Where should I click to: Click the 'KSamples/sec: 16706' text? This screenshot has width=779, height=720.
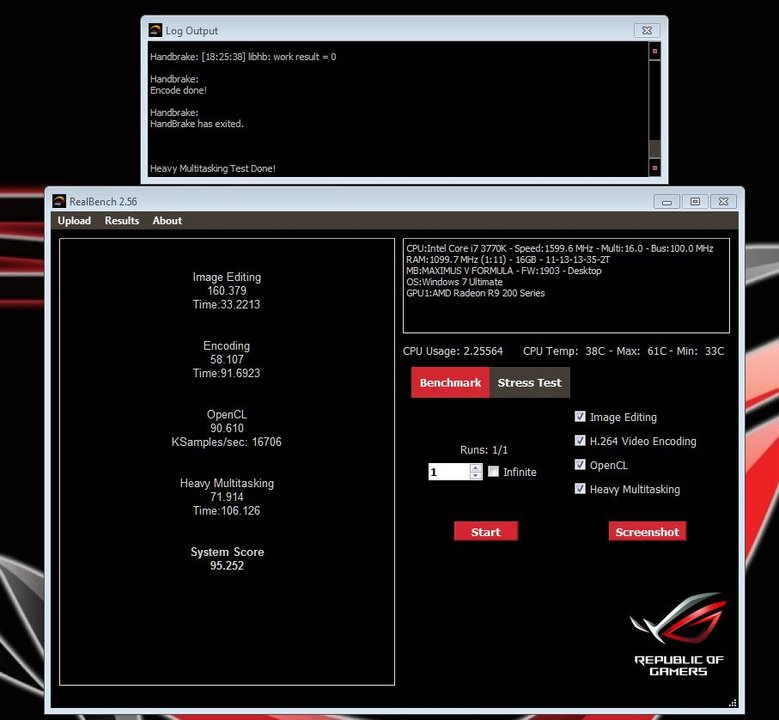(x=227, y=442)
